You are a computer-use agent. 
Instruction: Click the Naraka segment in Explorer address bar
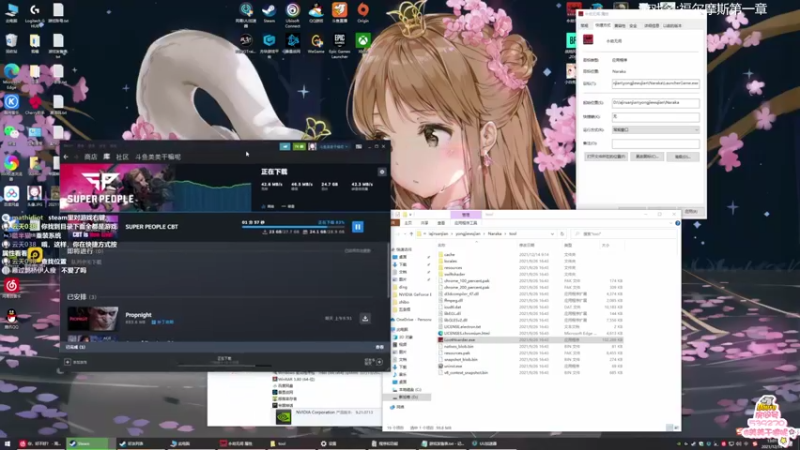pyautogui.click(x=494, y=234)
